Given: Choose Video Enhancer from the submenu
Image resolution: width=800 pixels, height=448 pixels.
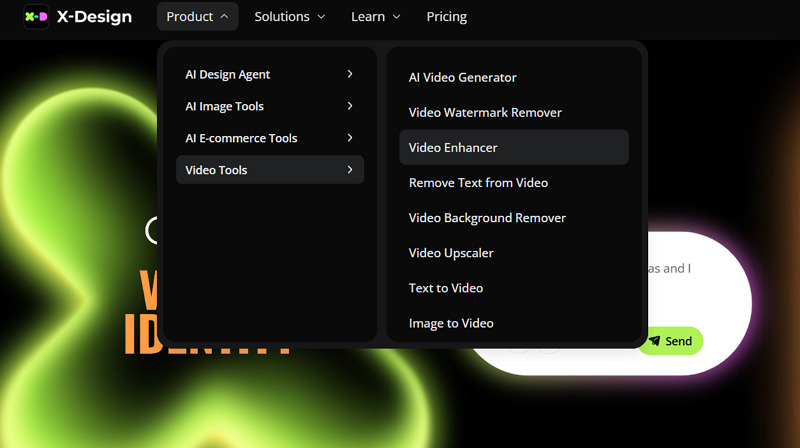Looking at the screenshot, I should [x=453, y=147].
